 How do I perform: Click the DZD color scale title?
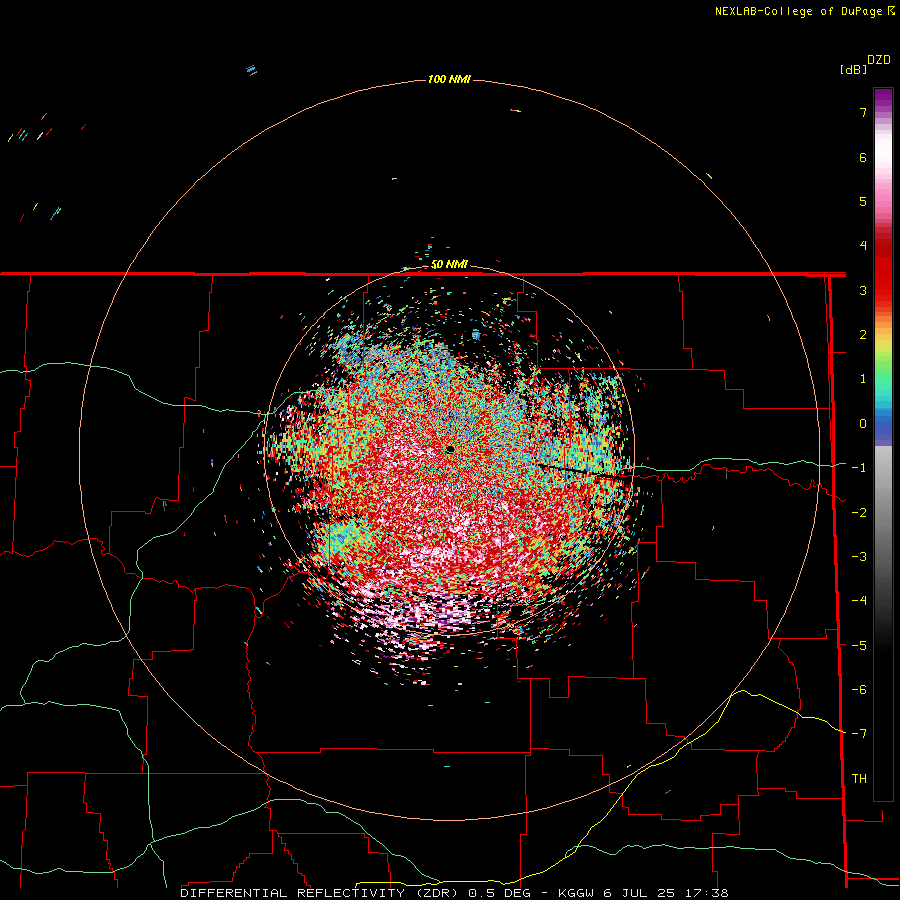879,60
